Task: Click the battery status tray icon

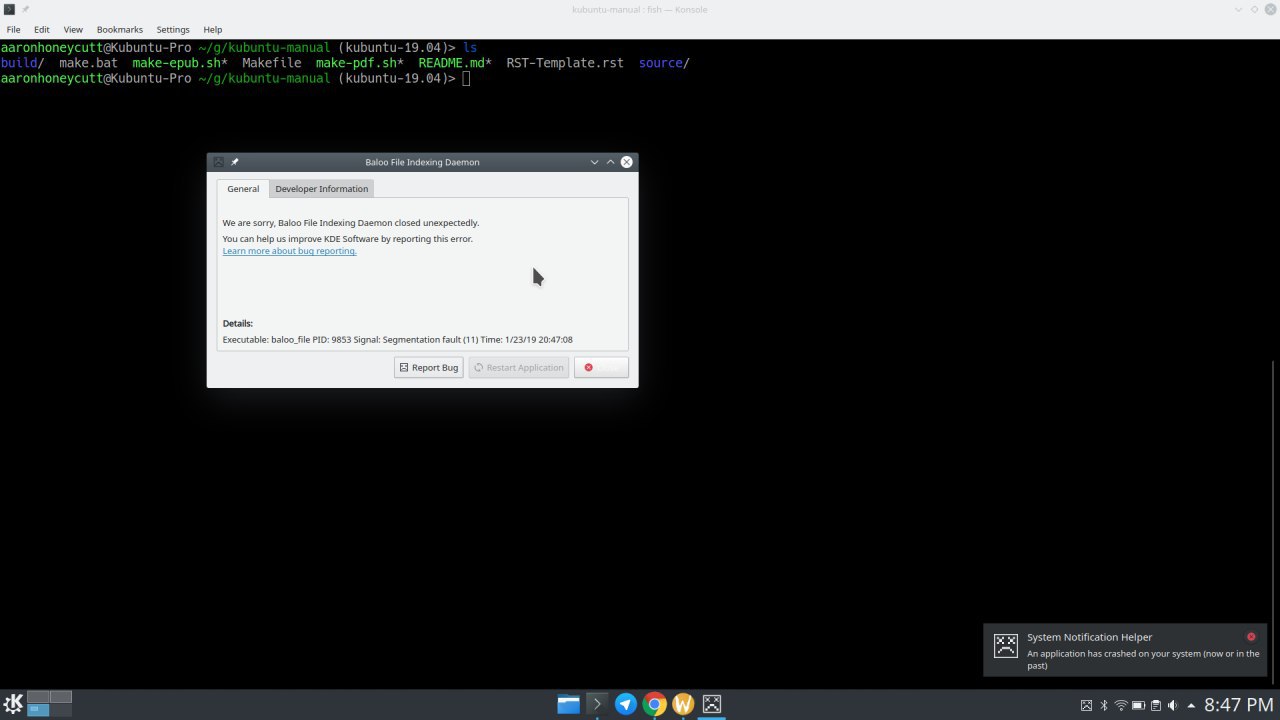Action: pos(1138,705)
